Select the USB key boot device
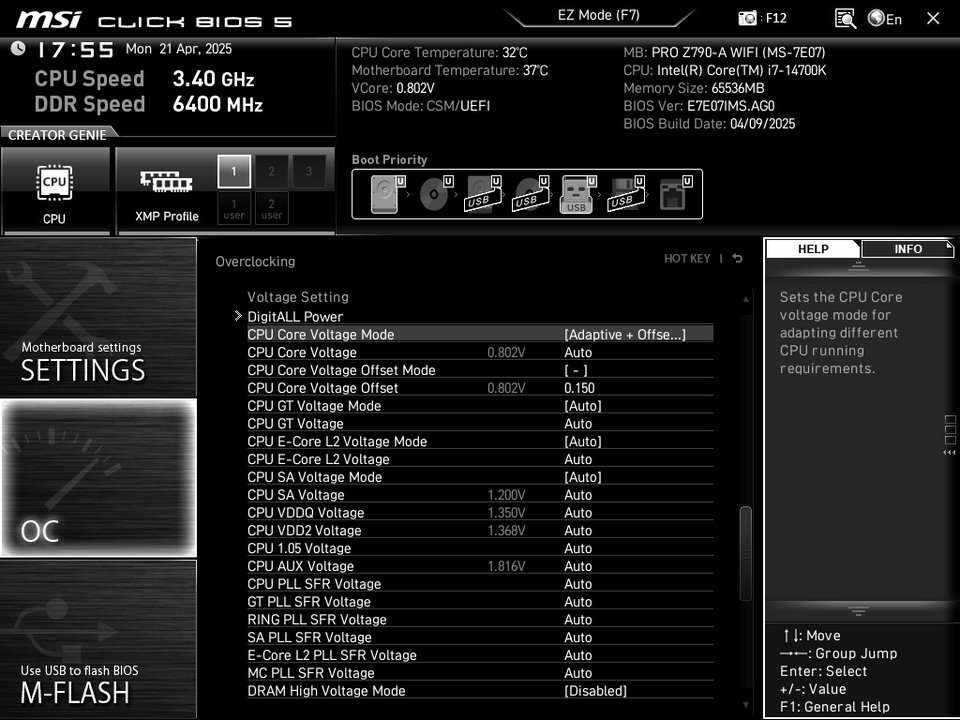Image resolution: width=960 pixels, height=720 pixels. (578, 194)
